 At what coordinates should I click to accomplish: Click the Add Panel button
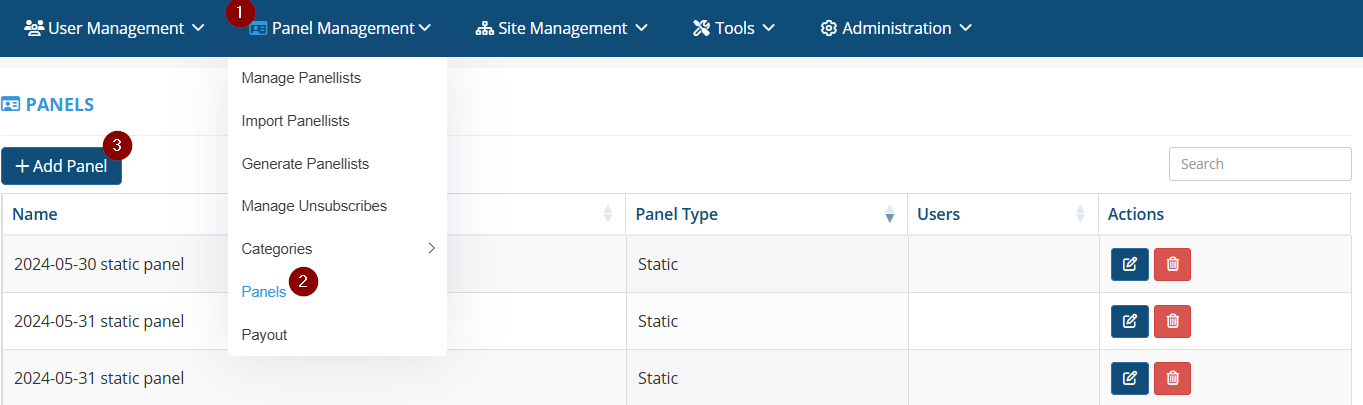click(x=61, y=166)
